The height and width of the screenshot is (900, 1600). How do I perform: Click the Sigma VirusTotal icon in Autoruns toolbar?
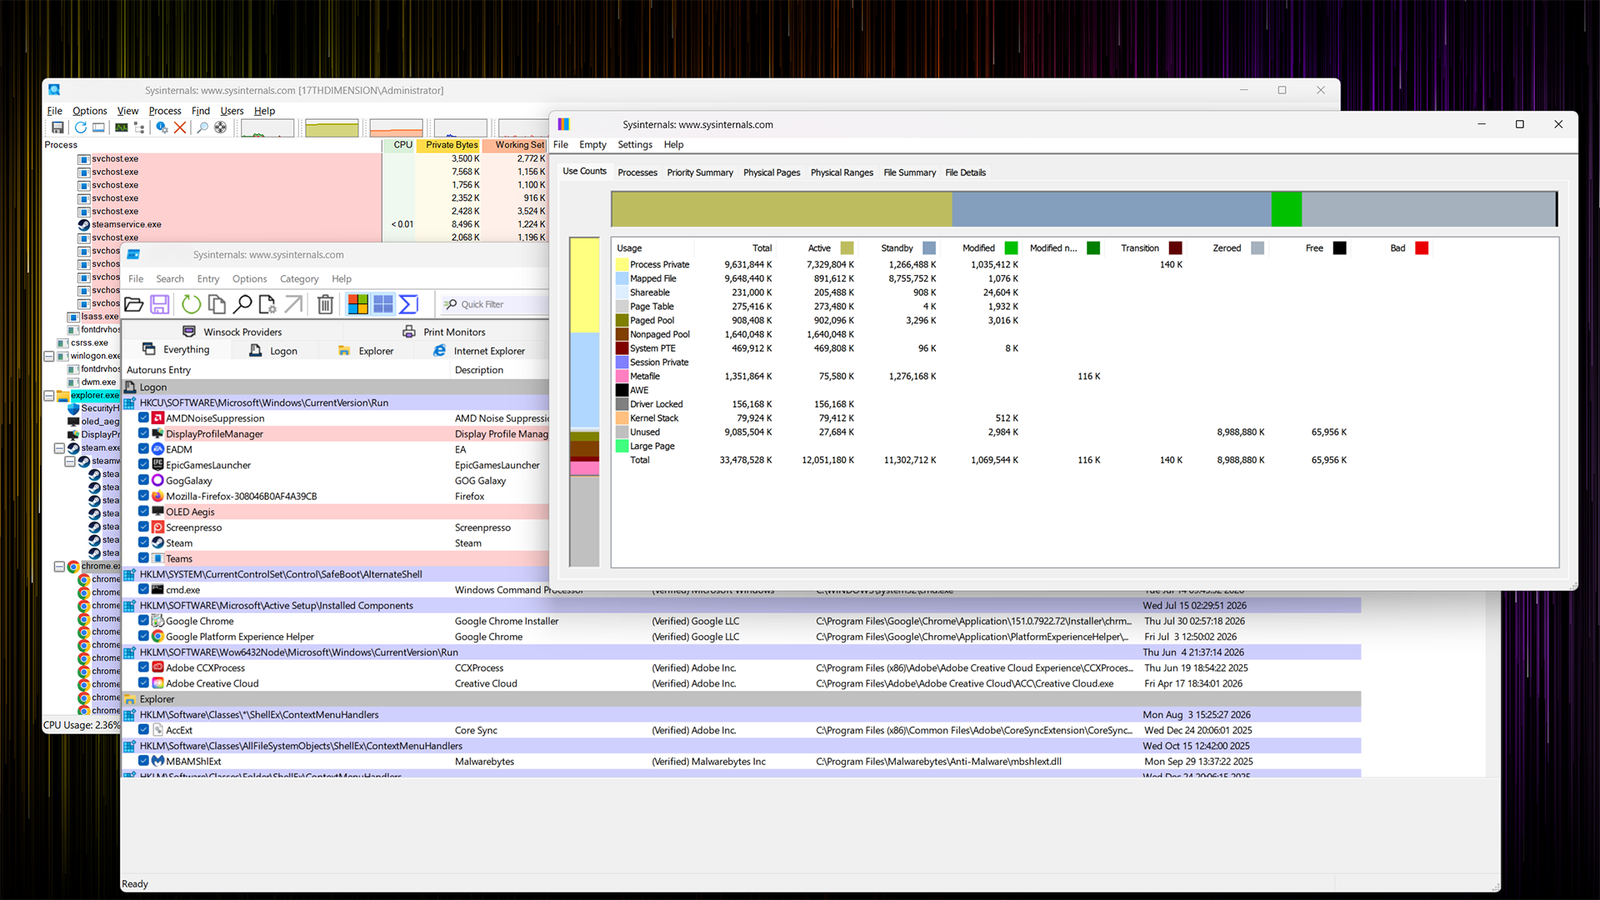point(408,304)
